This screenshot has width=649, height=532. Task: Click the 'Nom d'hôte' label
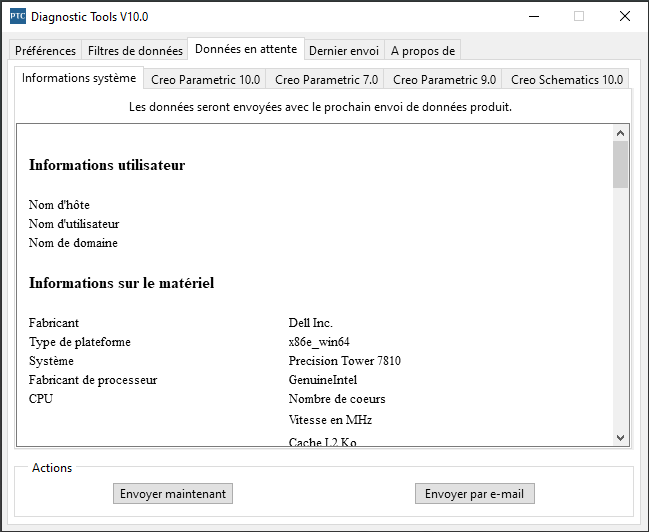pos(59,205)
